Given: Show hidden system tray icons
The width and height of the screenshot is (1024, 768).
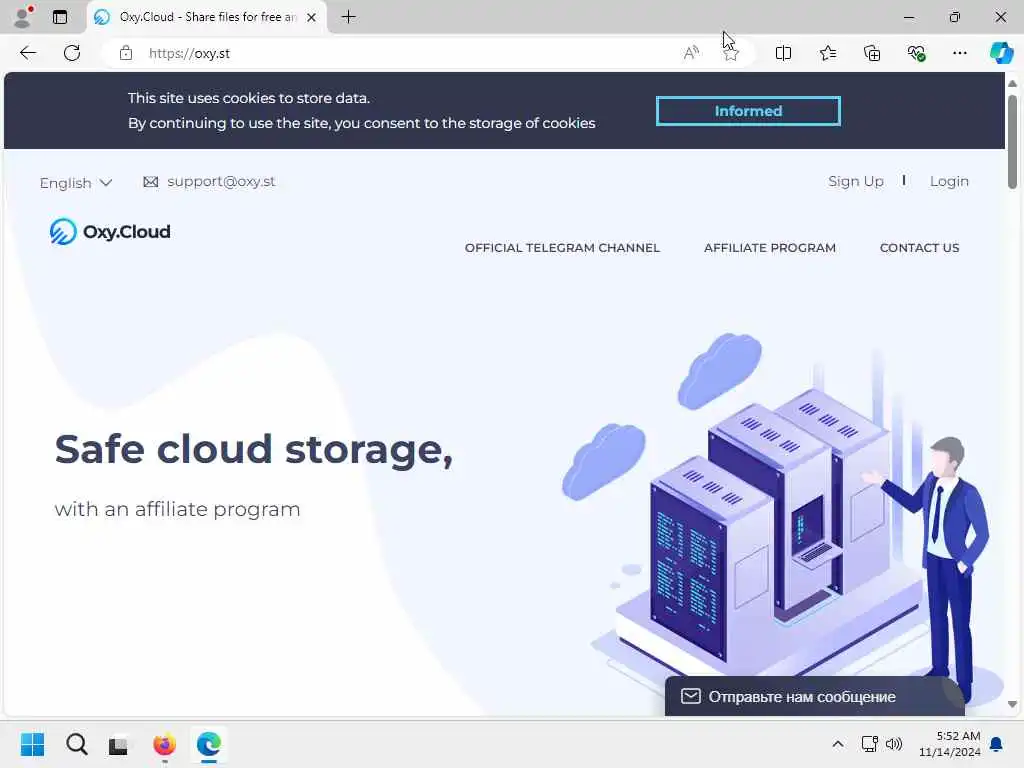Looking at the screenshot, I should tap(837, 744).
